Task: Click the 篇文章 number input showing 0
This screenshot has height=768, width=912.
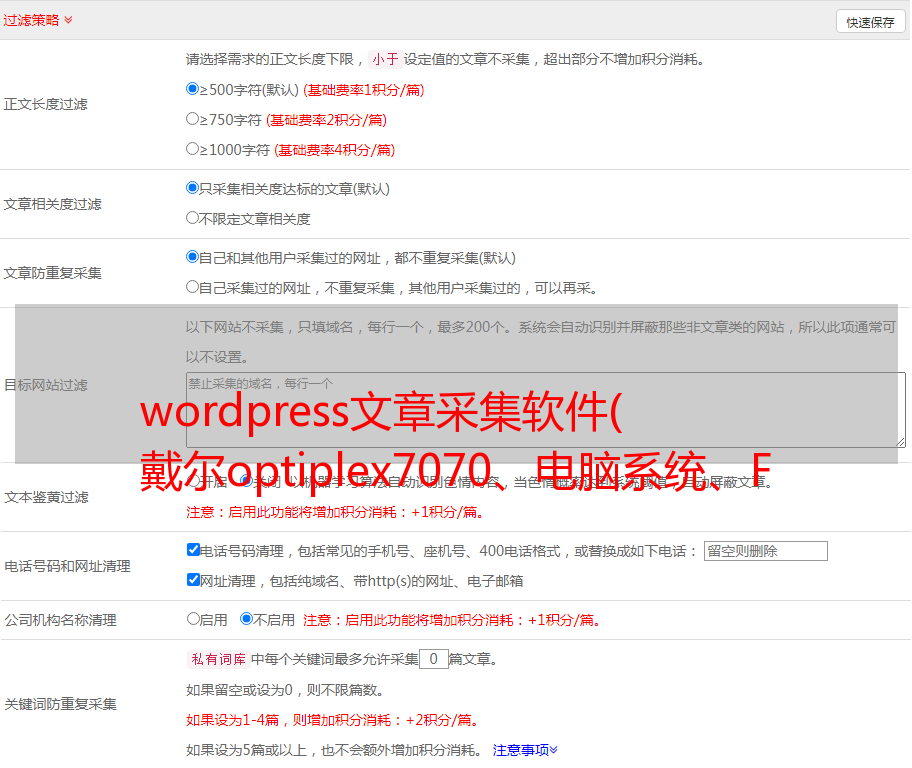Action: click(x=433, y=659)
